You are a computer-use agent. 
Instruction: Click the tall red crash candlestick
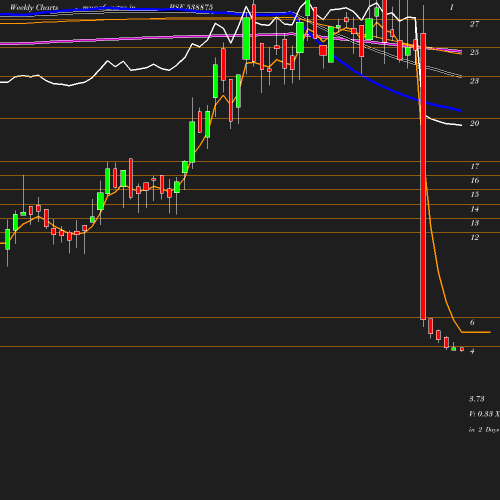coord(423,176)
